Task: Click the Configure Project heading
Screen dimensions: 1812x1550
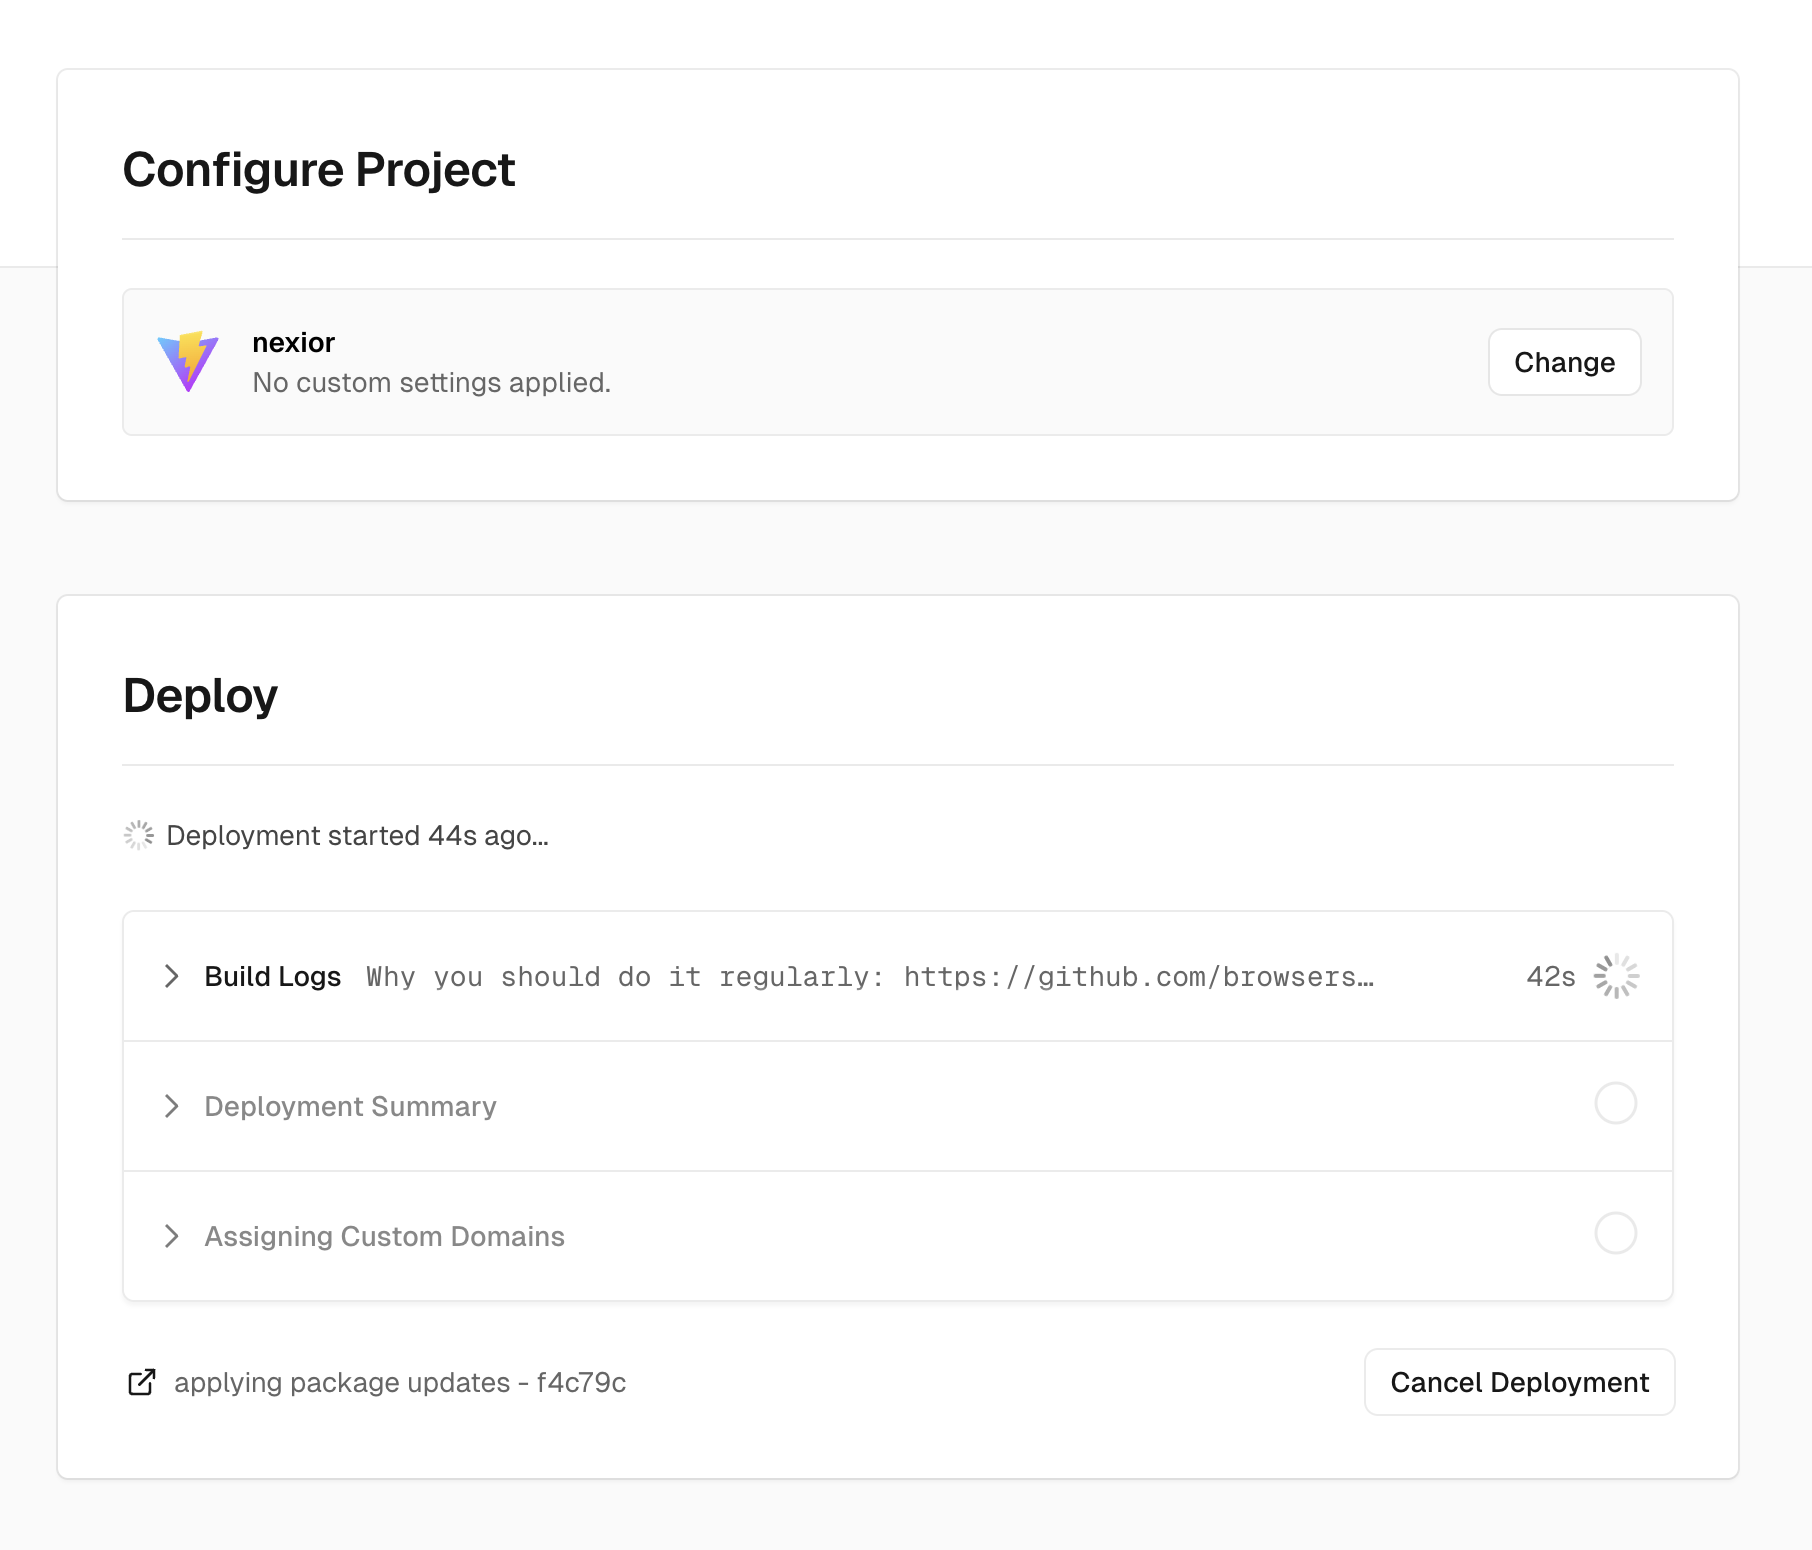Action: (x=319, y=170)
